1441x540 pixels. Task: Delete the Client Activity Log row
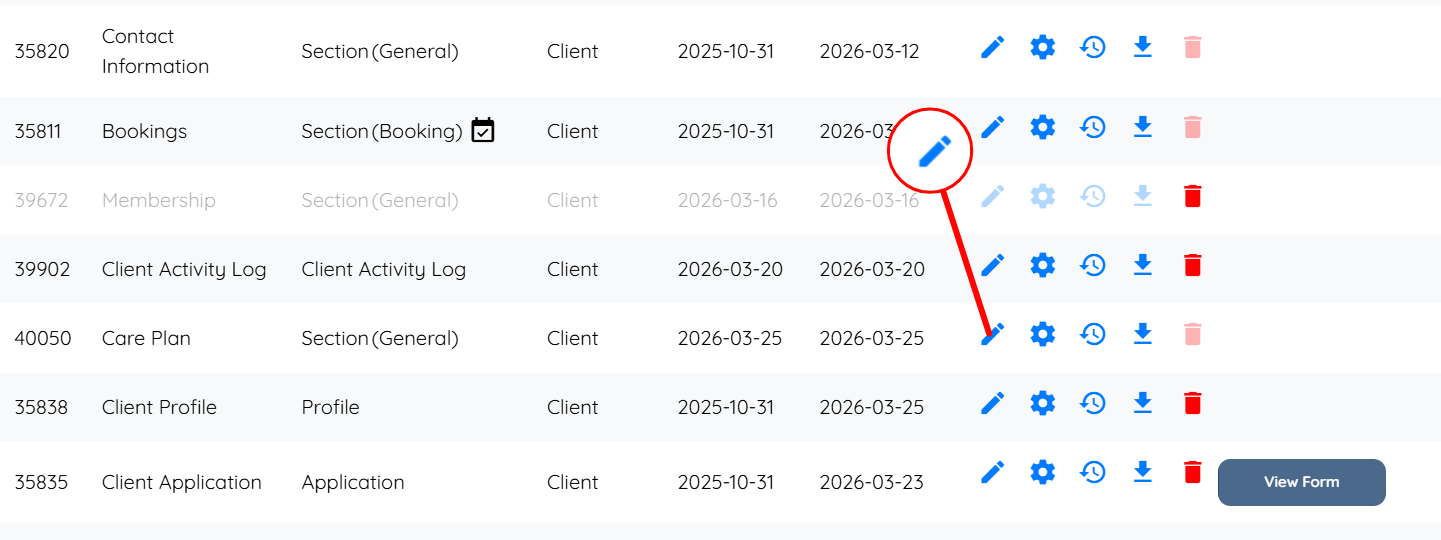(1192, 265)
